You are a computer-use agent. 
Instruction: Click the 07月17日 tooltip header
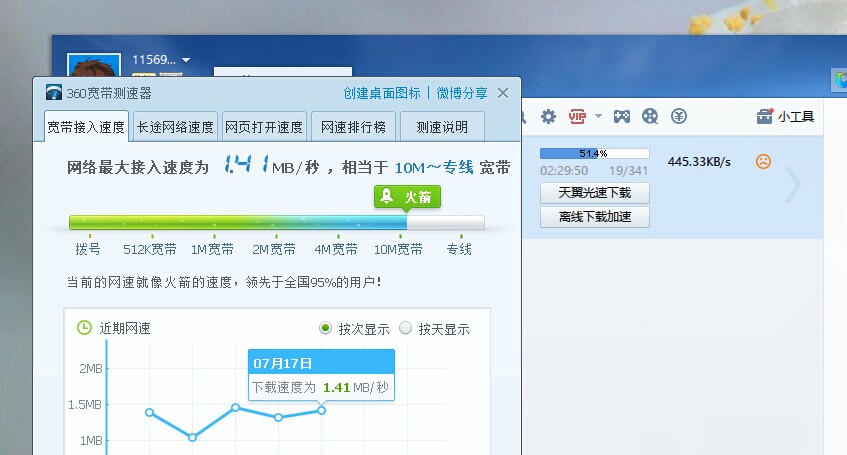[x=321, y=363]
